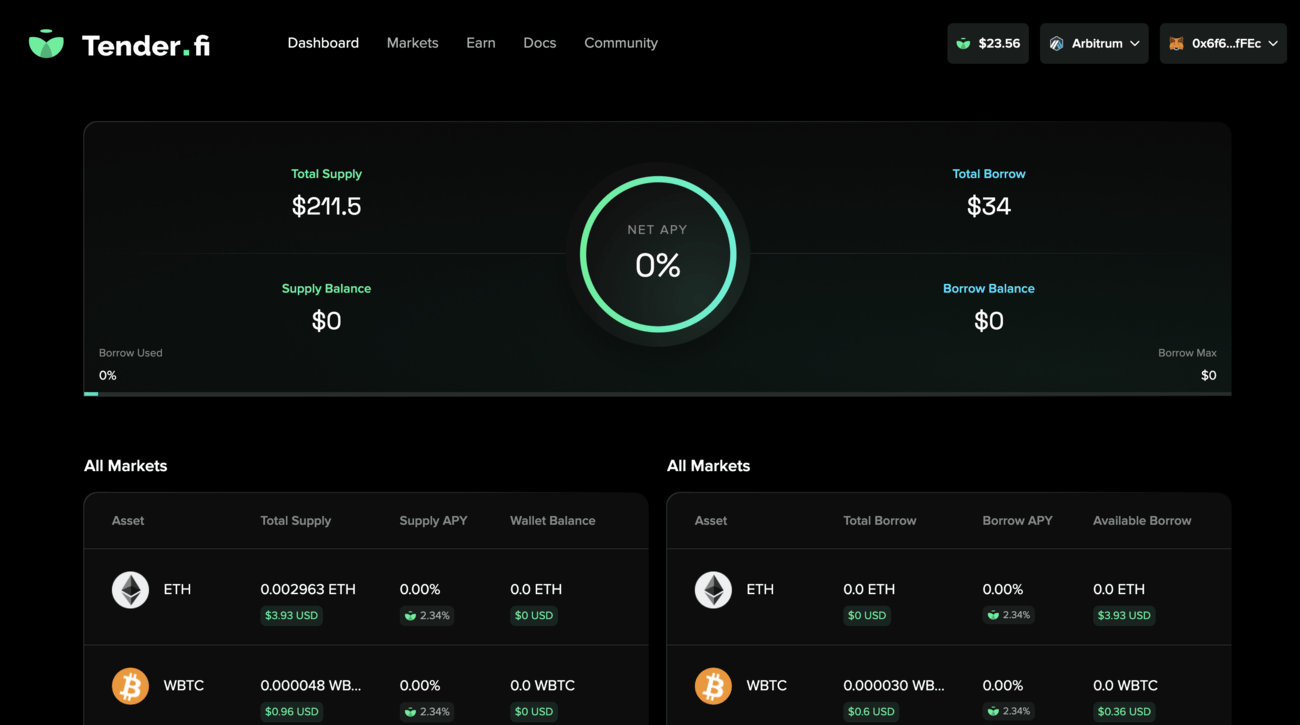Open the 0x6f6...fFEc wallet dropdown
The image size is (1300, 725).
[1223, 44]
